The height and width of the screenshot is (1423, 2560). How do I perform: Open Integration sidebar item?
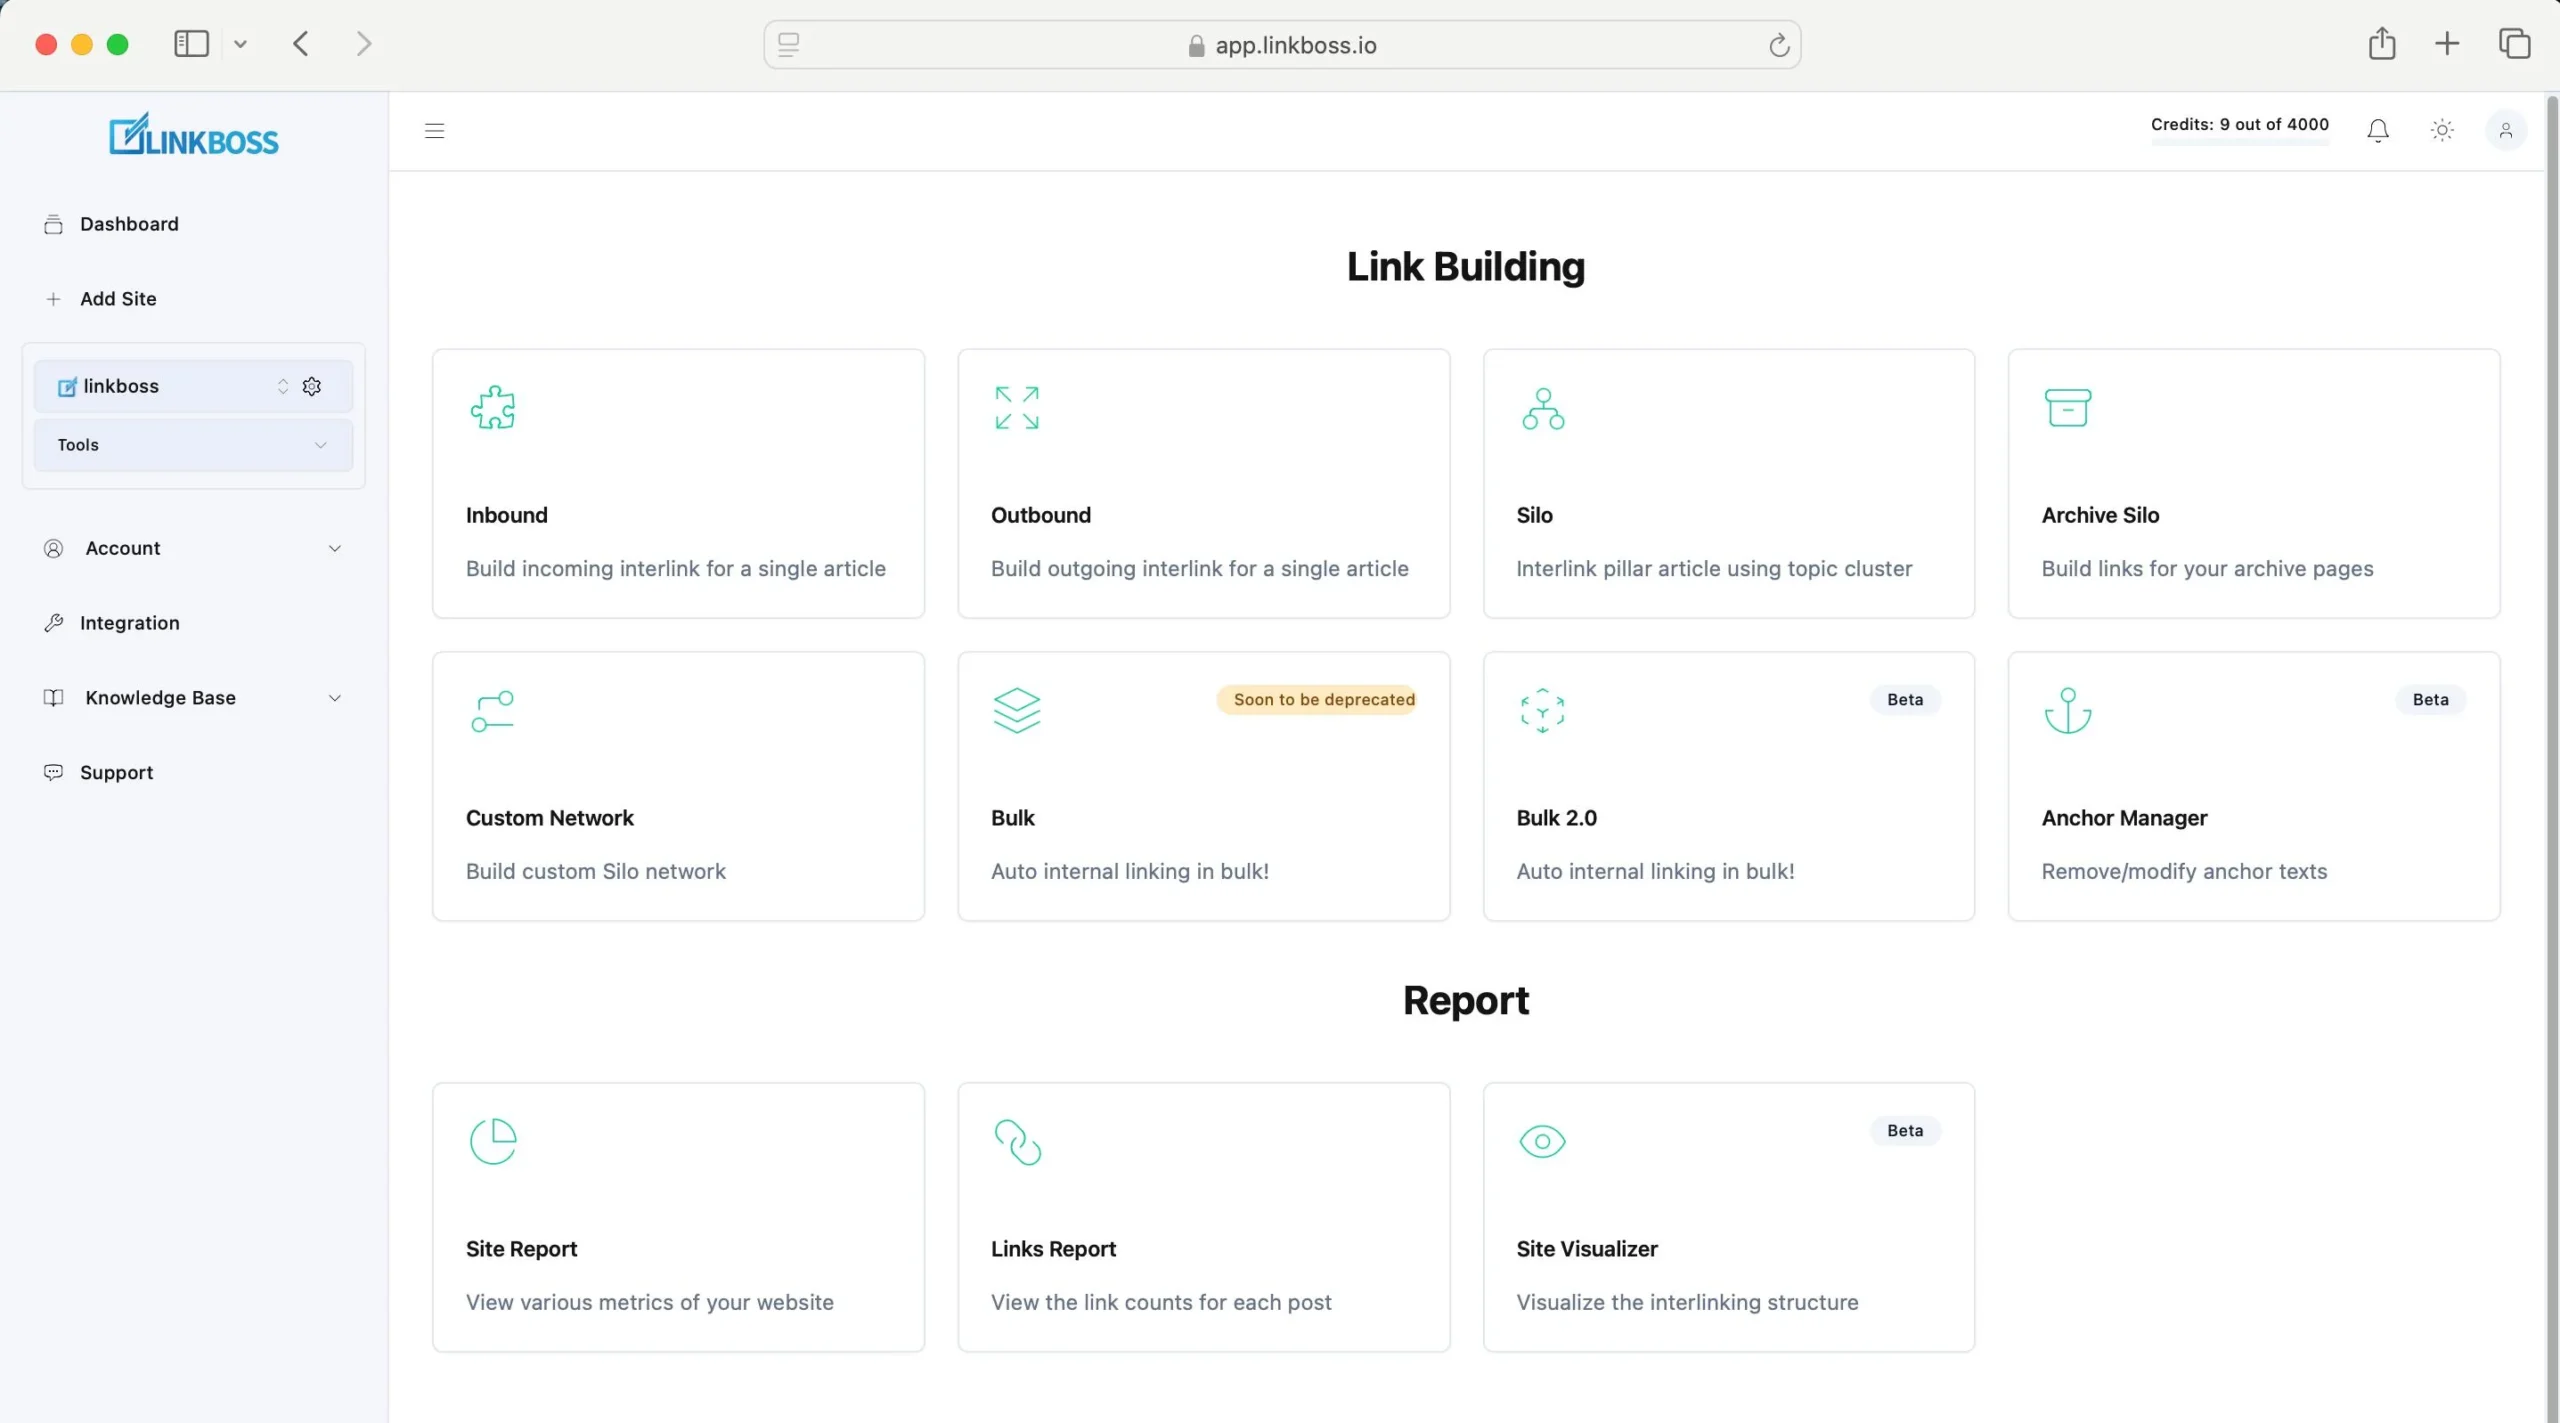pos(129,623)
